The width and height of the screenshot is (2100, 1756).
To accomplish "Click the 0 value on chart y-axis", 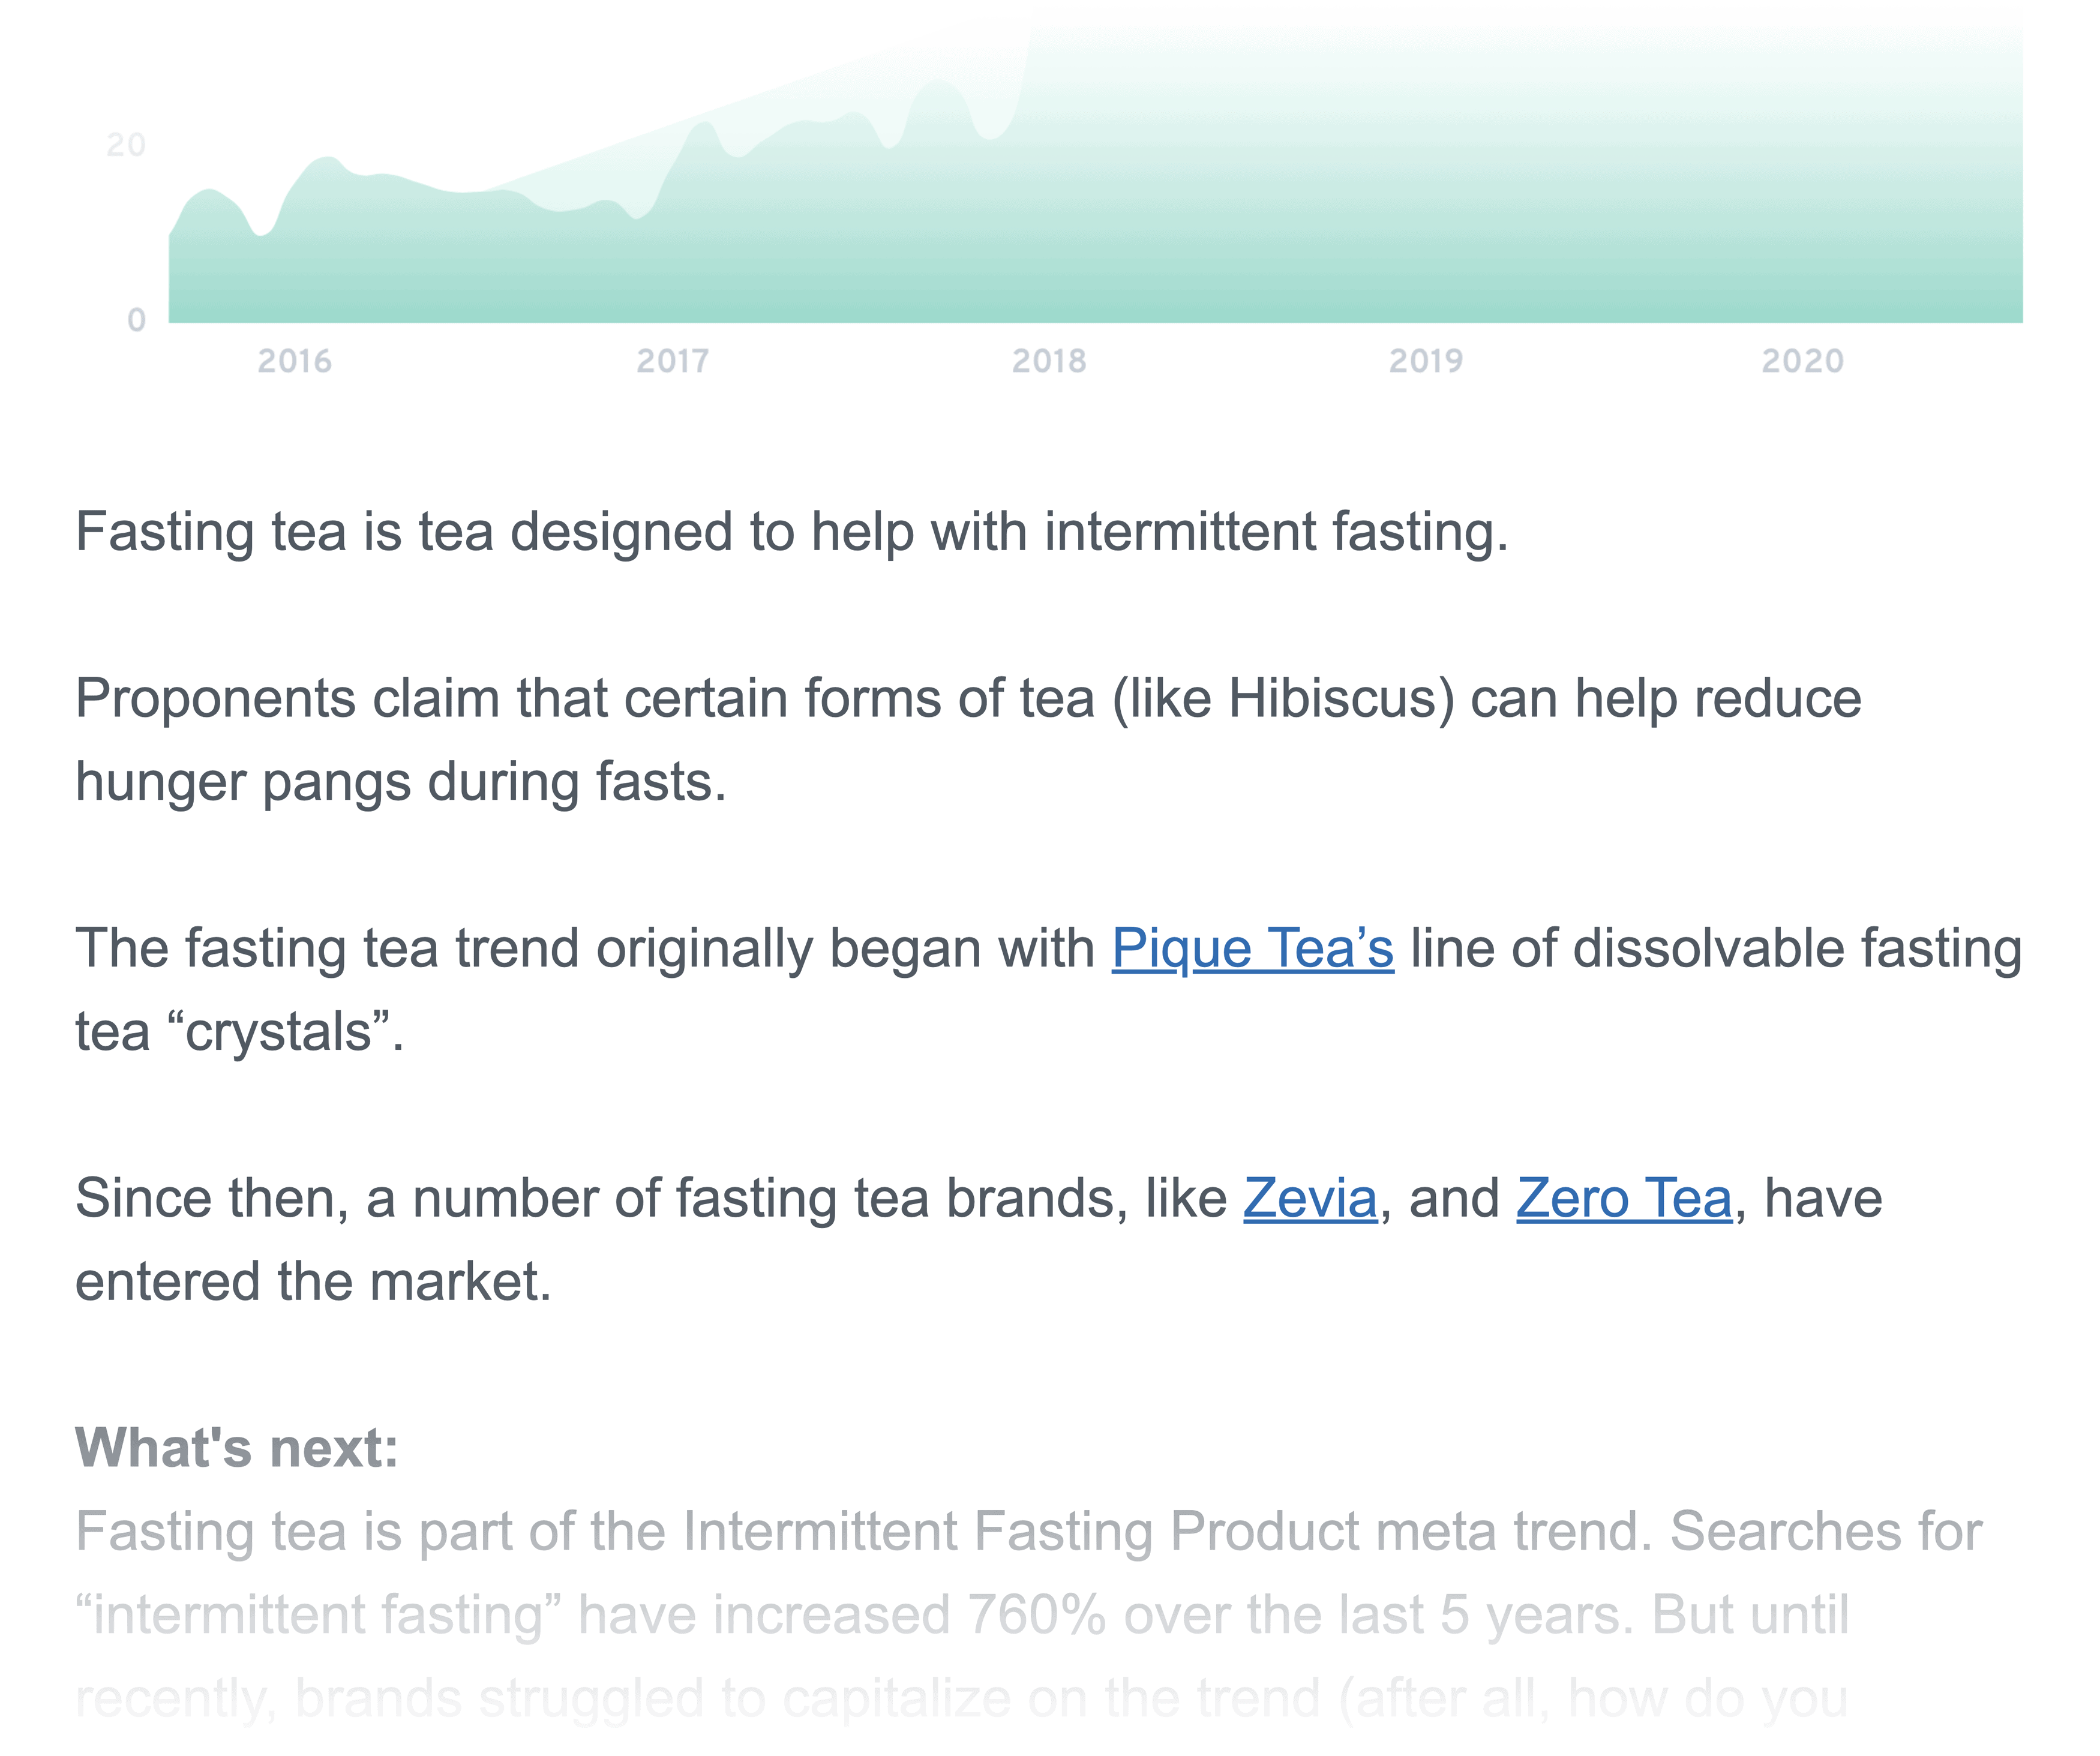I will pos(136,320).
